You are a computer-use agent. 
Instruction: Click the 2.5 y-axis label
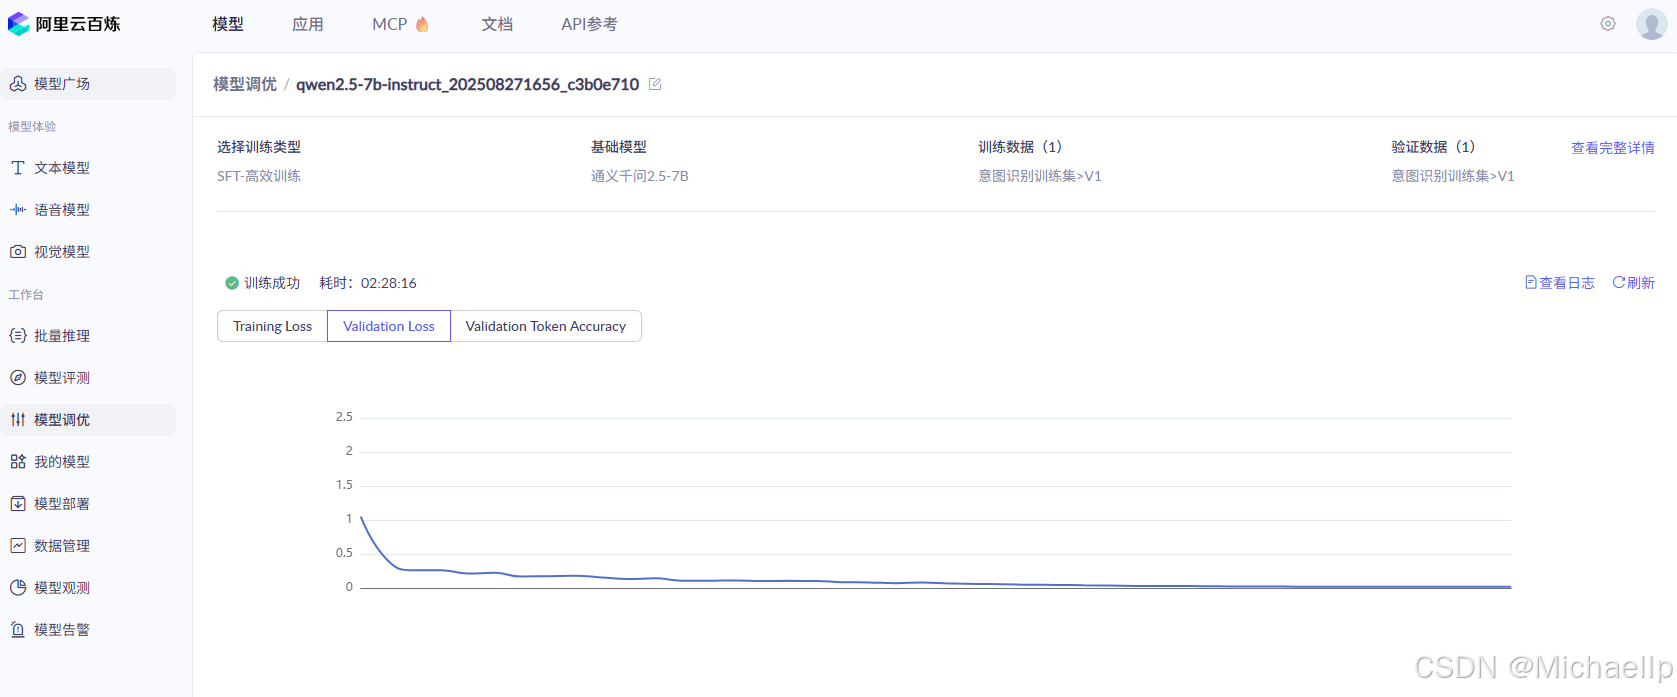pos(344,417)
